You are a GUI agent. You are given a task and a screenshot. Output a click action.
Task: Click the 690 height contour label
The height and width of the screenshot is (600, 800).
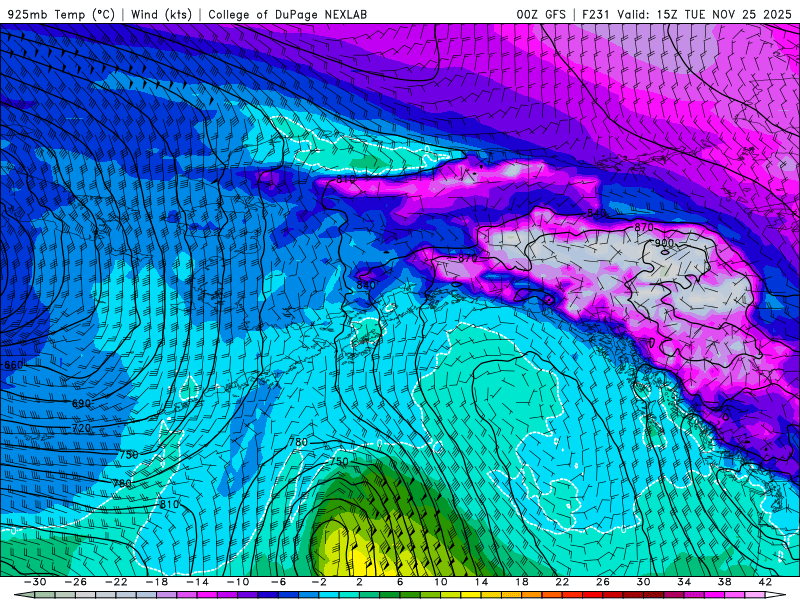(x=81, y=404)
